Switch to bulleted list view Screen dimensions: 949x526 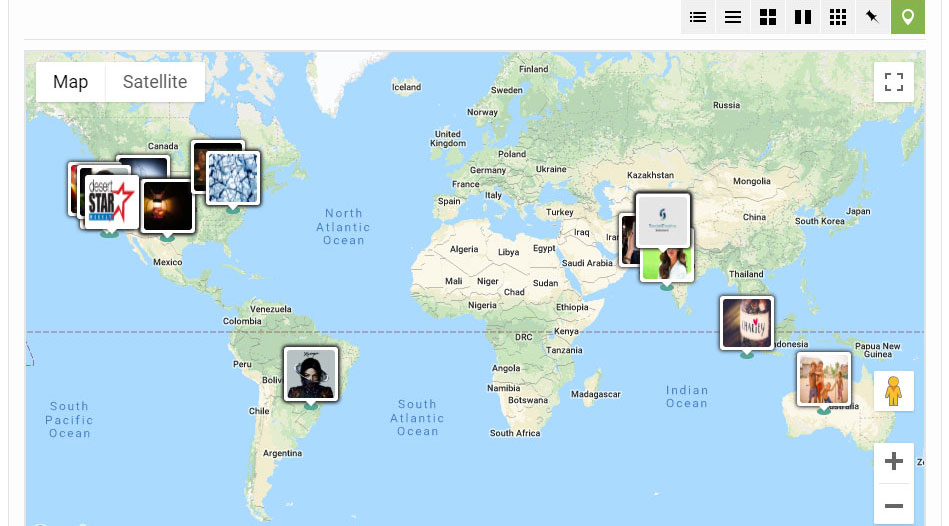pyautogui.click(x=698, y=17)
